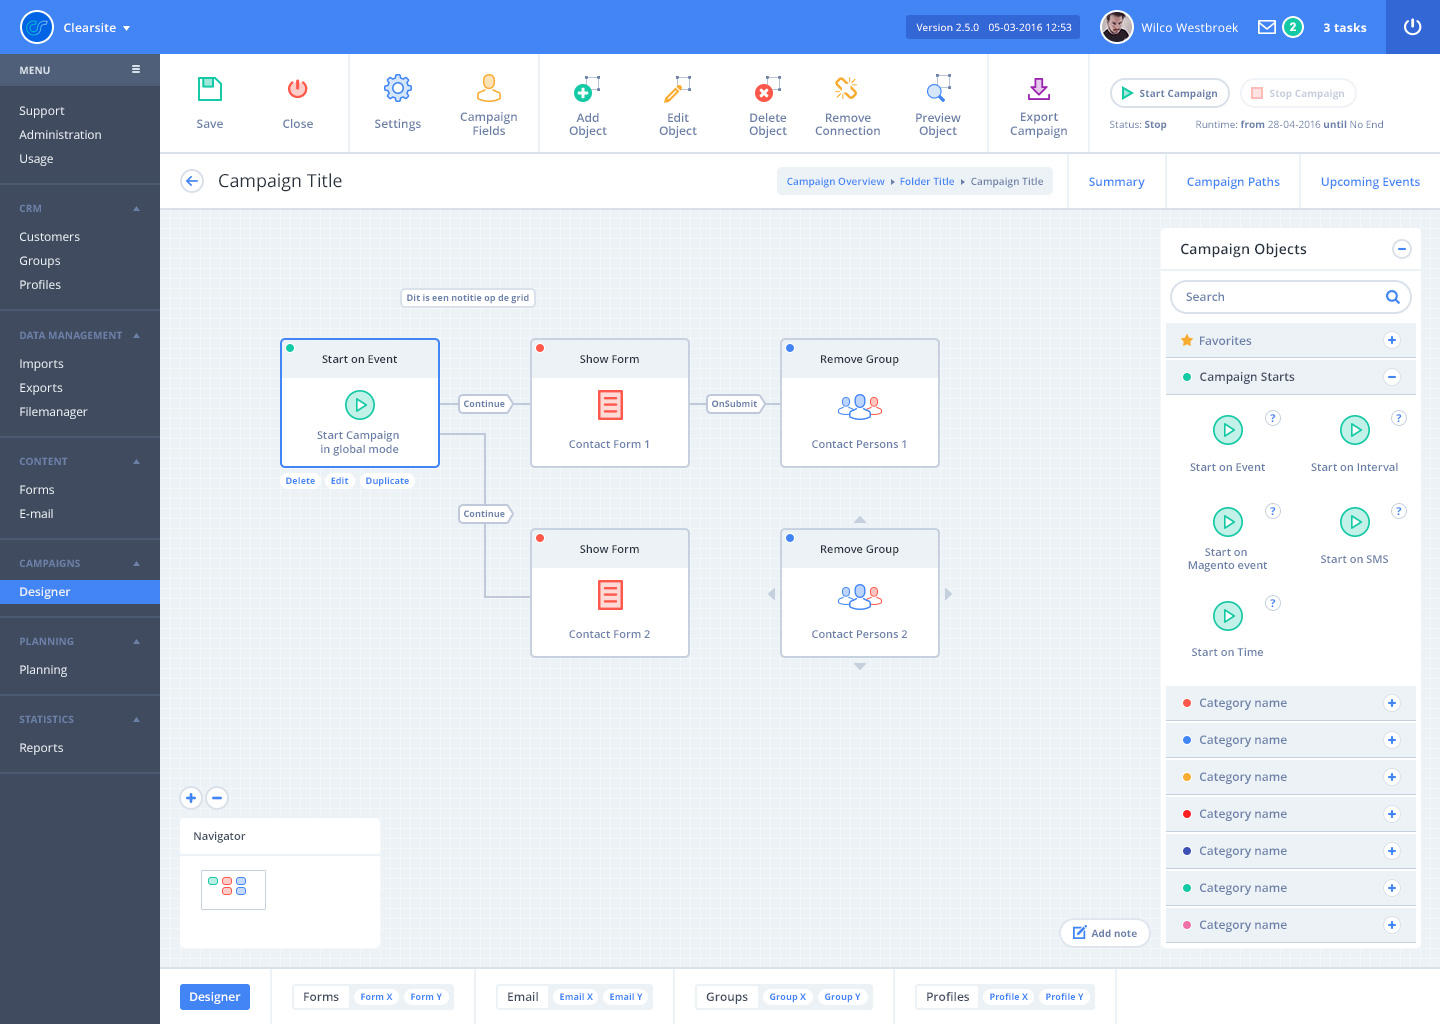Click the Export Campaign icon
This screenshot has width=1440, height=1024.
pyautogui.click(x=1039, y=89)
